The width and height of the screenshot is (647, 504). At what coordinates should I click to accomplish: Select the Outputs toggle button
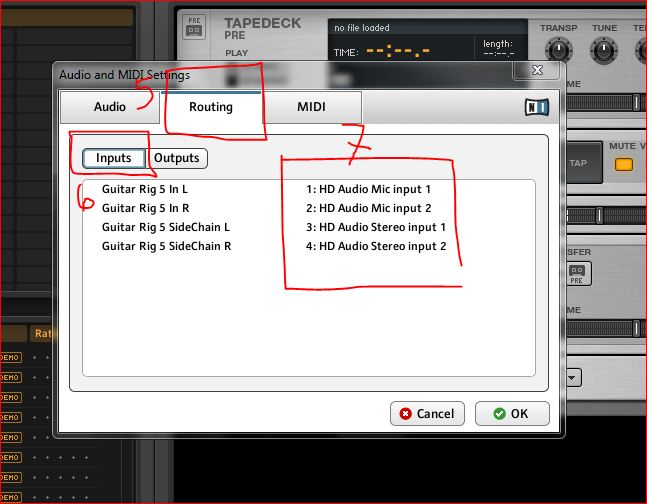pos(177,158)
